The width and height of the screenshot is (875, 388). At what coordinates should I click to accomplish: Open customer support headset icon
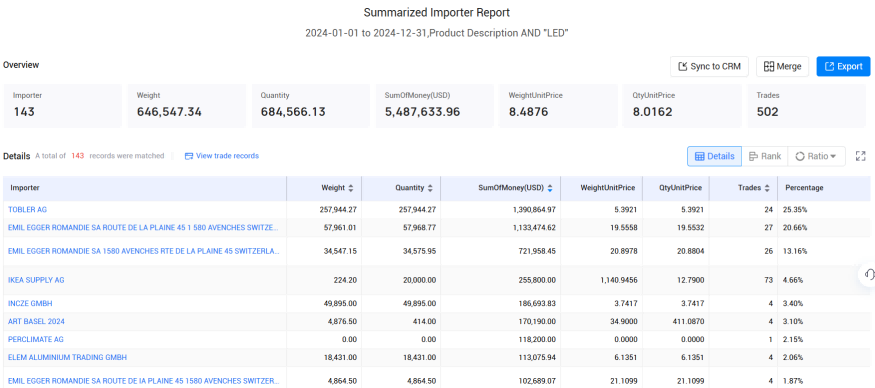click(868, 274)
